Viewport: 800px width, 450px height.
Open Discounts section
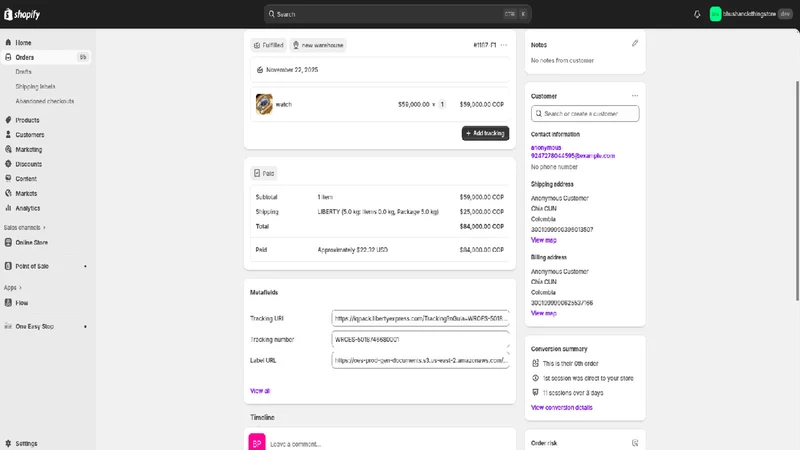tap(29, 164)
